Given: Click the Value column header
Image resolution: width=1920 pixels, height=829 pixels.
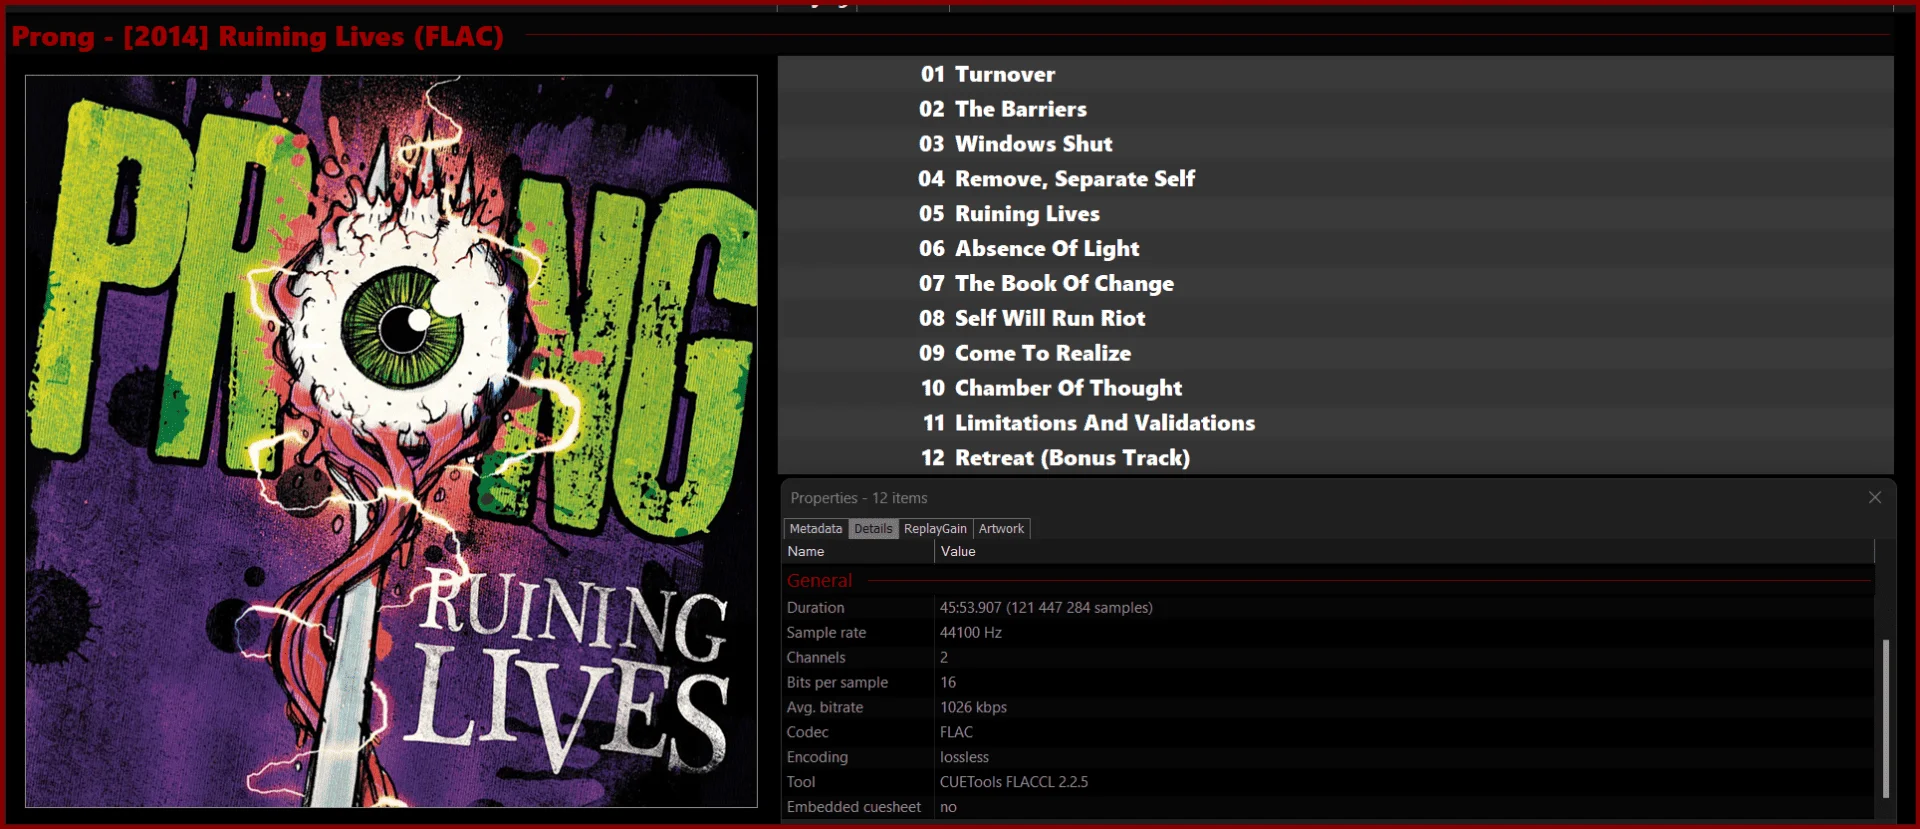Looking at the screenshot, I should point(1404,551).
